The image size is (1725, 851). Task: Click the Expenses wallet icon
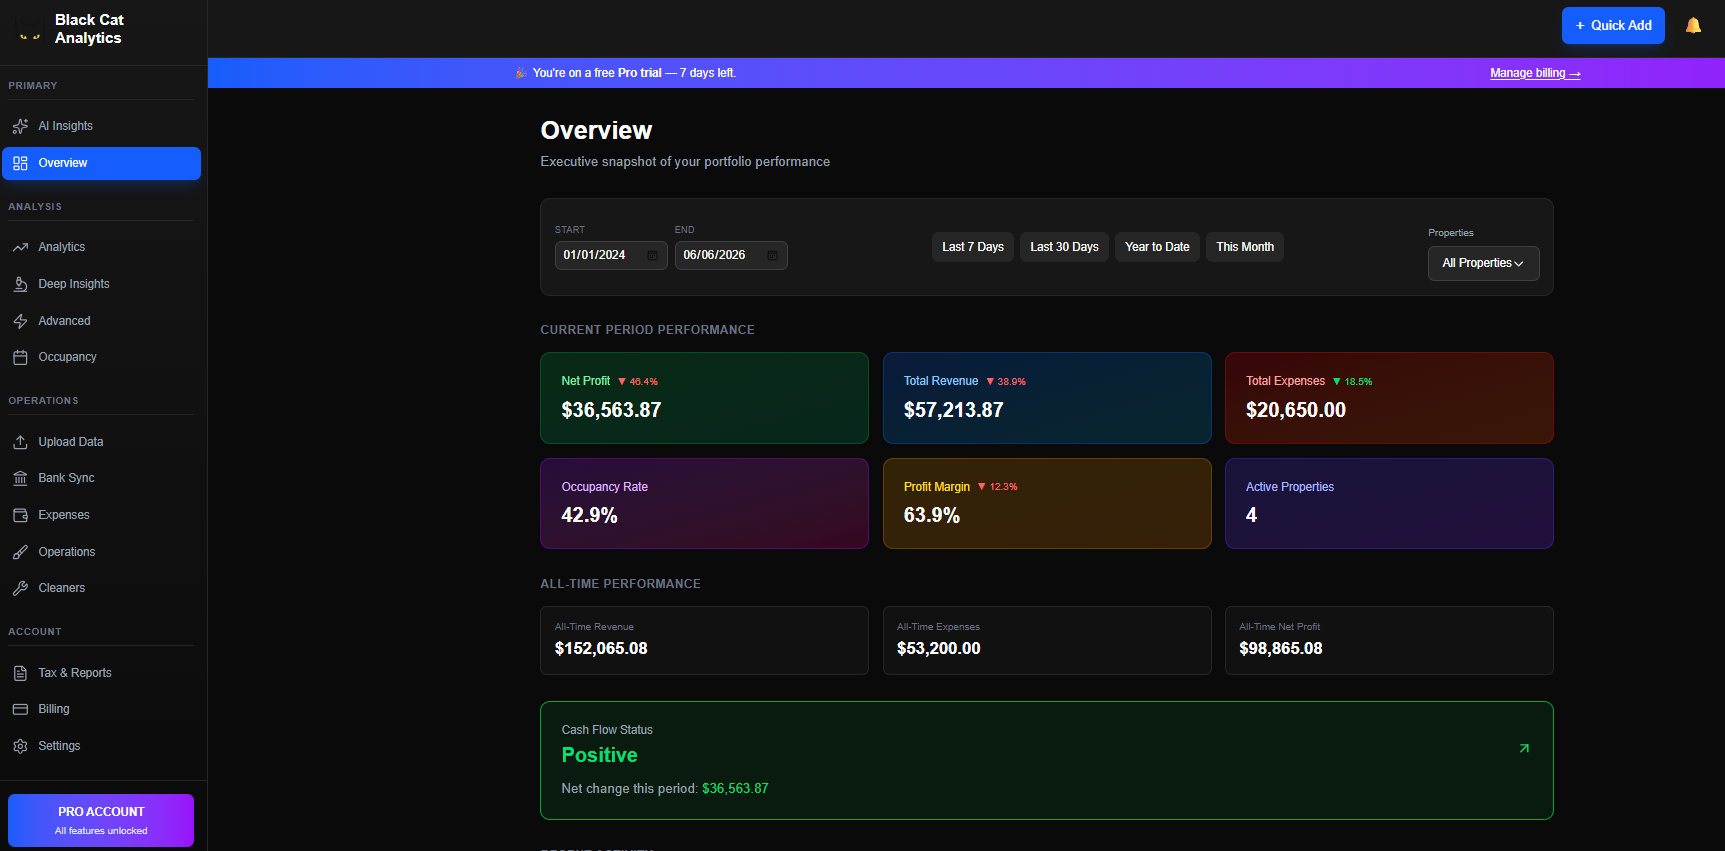click(x=20, y=515)
